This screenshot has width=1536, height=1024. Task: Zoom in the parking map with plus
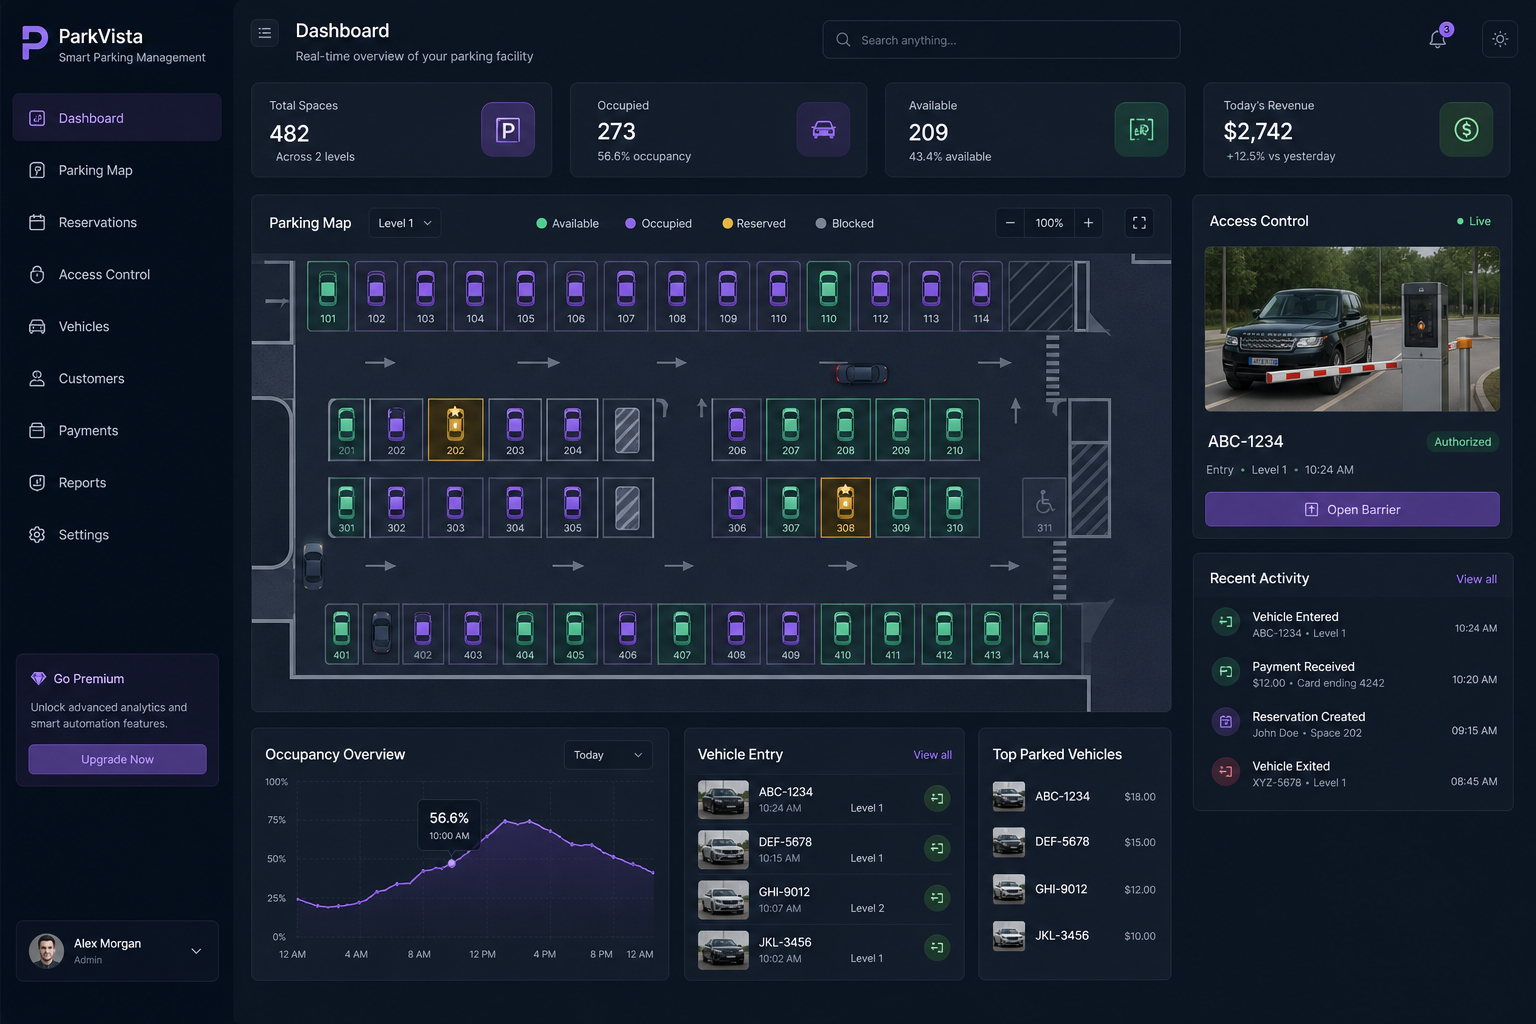[x=1088, y=223]
